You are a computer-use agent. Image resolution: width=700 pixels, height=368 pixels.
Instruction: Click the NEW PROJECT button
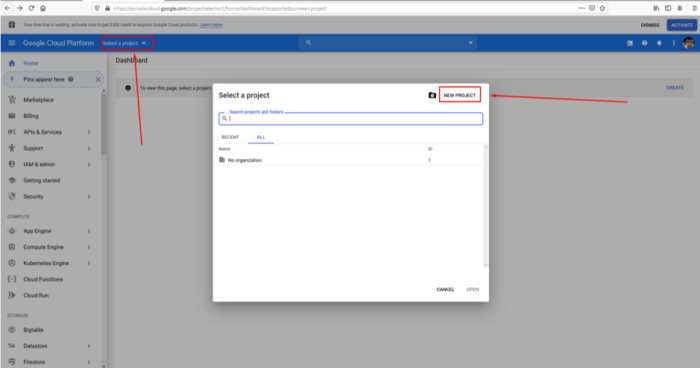click(x=460, y=95)
